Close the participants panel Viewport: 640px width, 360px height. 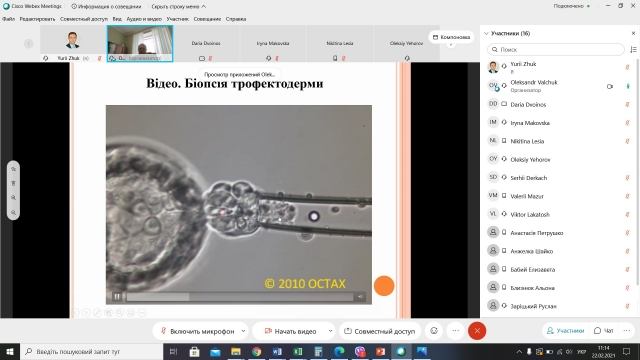click(633, 33)
